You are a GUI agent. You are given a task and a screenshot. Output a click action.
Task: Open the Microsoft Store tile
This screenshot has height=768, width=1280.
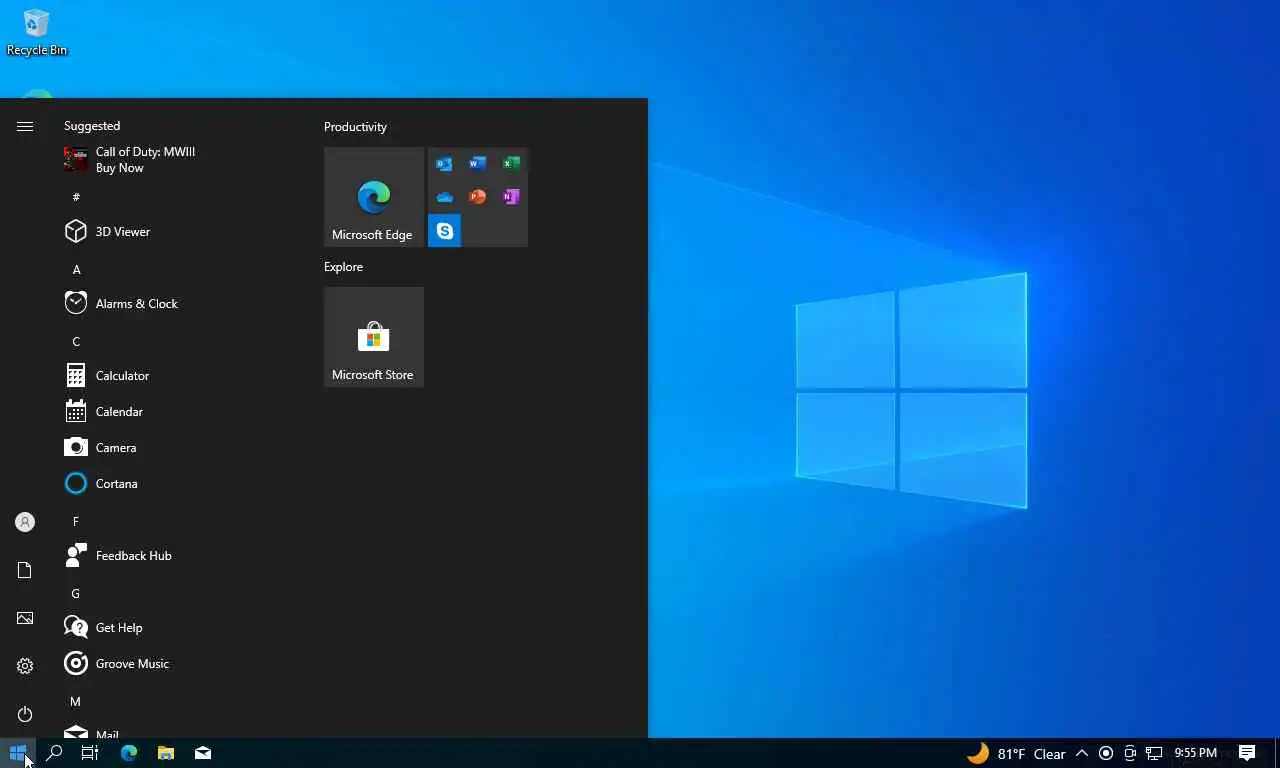374,337
